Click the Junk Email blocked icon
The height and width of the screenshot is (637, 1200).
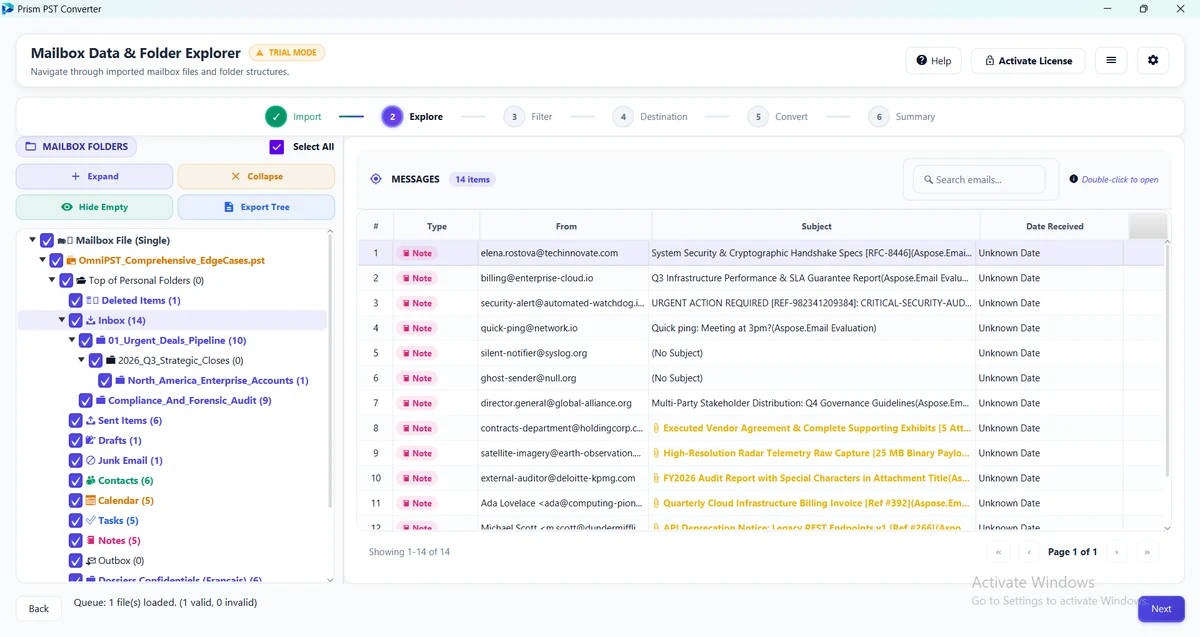[91, 460]
